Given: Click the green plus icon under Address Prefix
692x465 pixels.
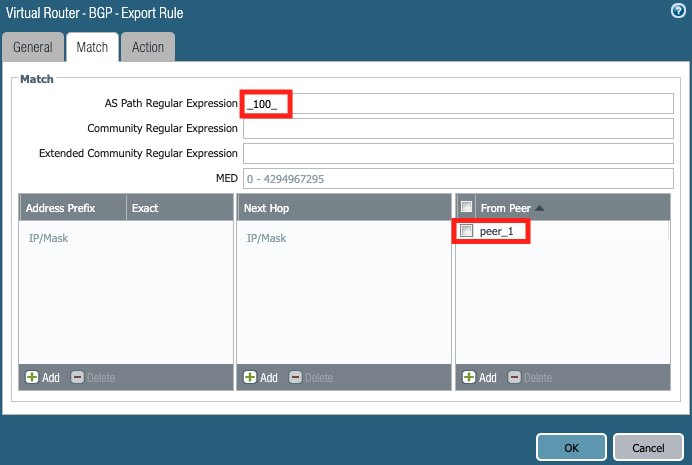Looking at the screenshot, I should click(x=32, y=377).
